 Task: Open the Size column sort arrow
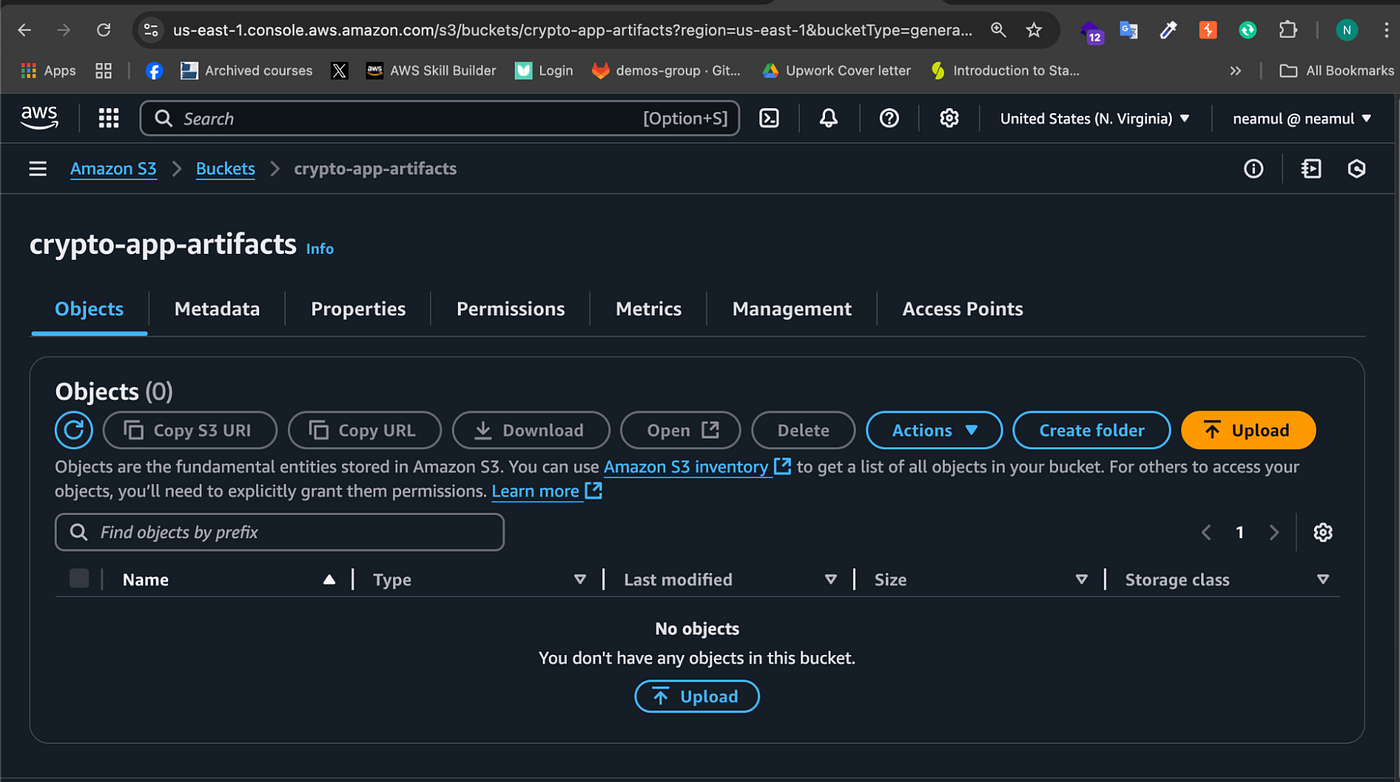click(x=1081, y=579)
